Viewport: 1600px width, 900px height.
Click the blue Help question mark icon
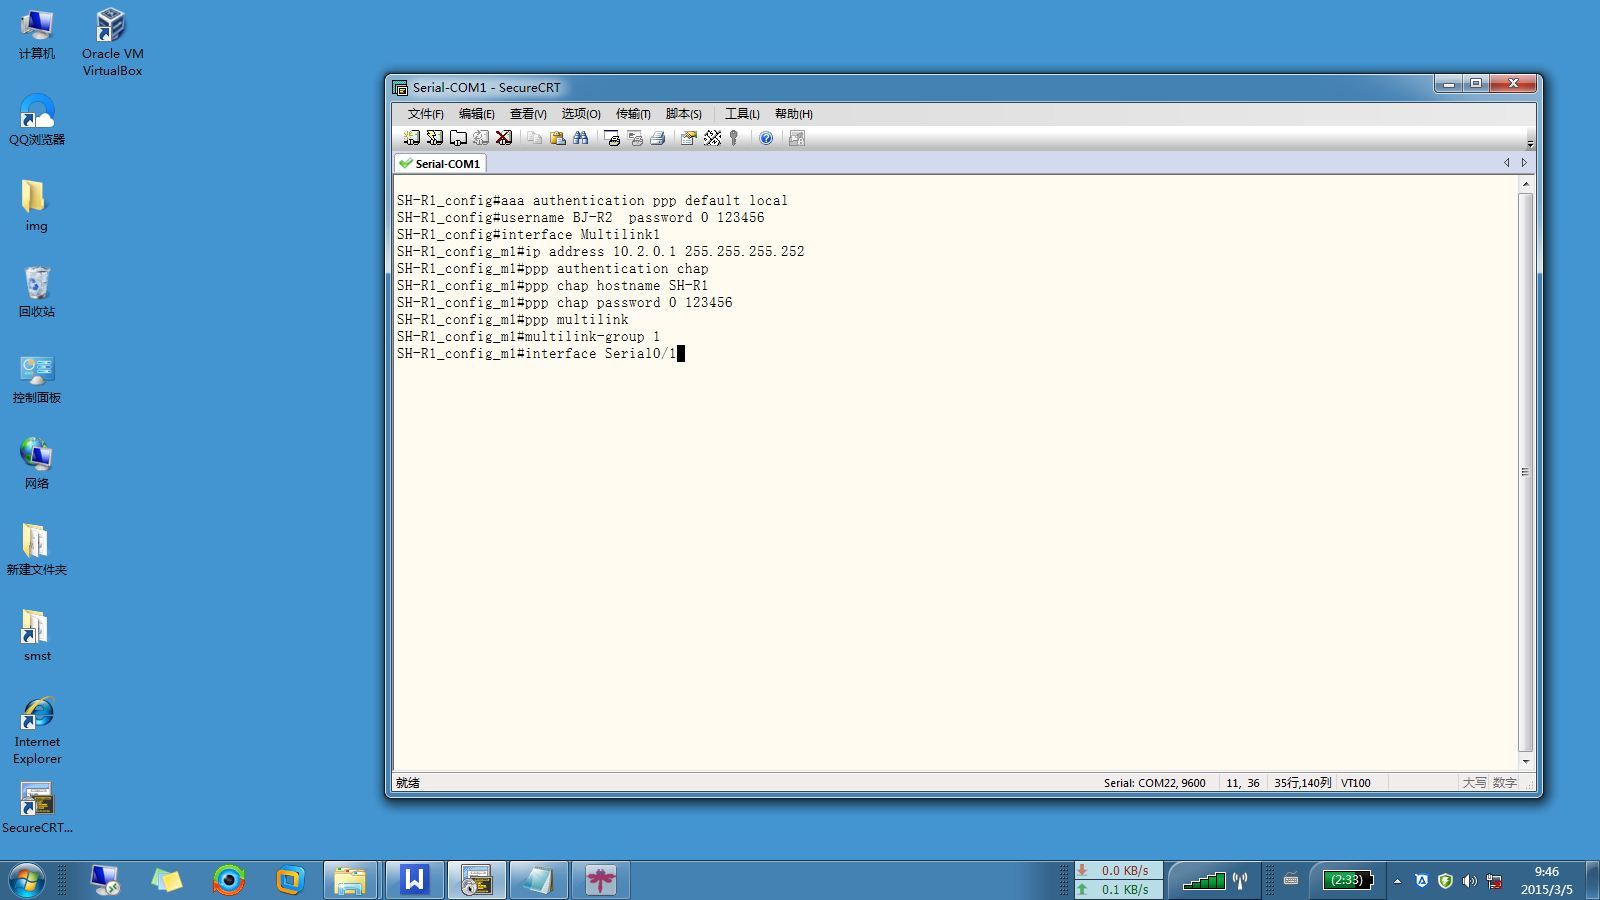point(765,138)
